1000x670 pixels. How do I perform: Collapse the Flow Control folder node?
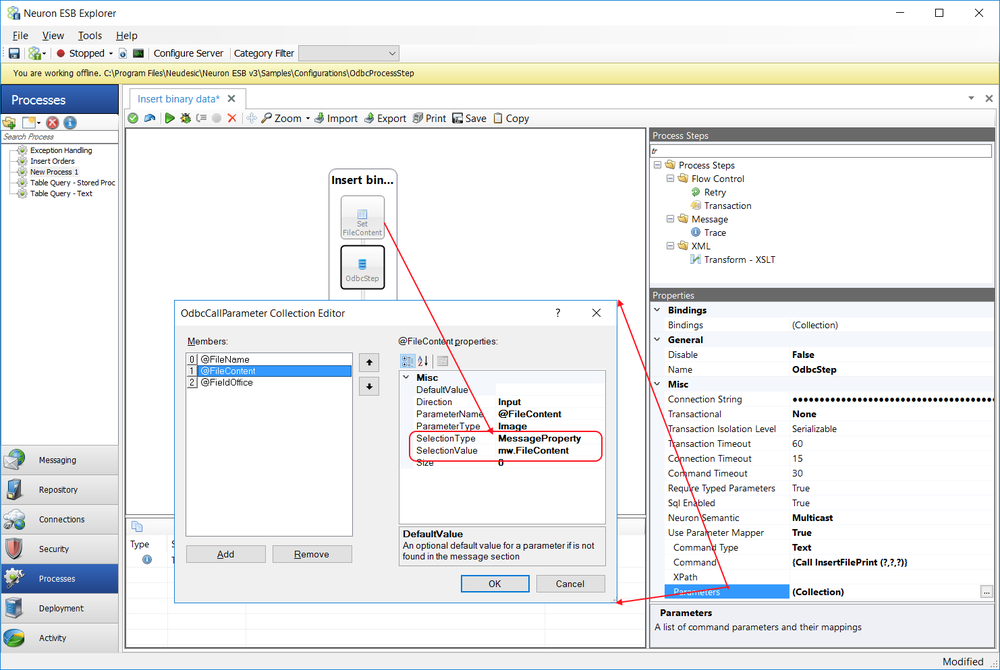coord(670,178)
